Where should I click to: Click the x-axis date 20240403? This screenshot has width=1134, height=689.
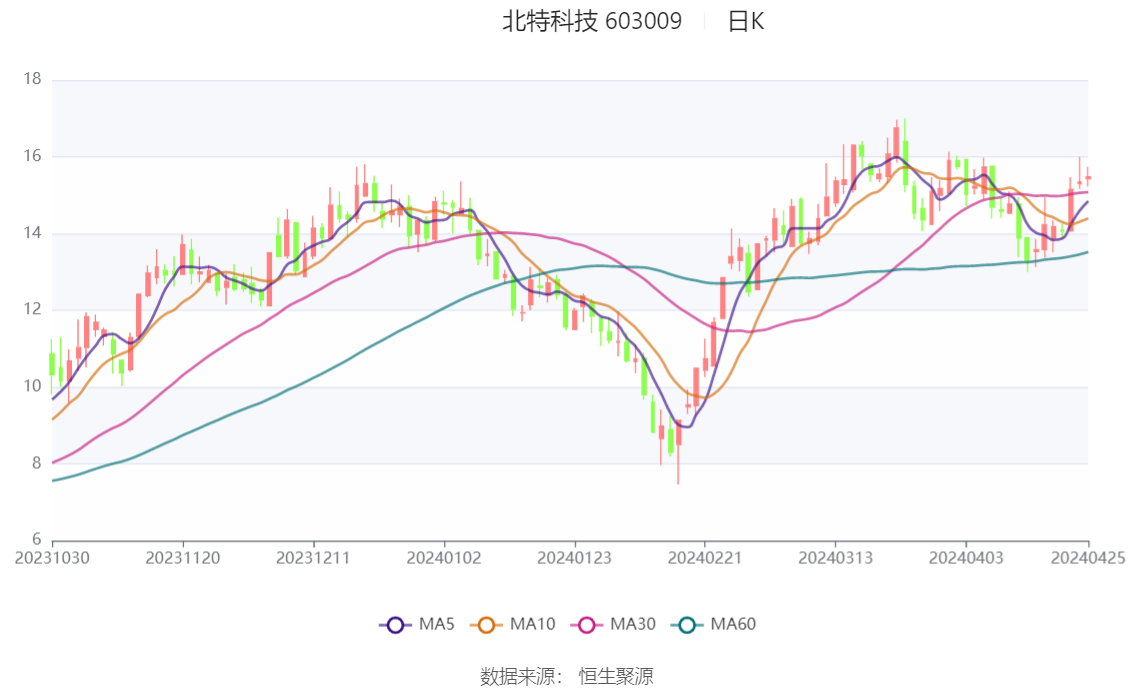[x=966, y=558]
